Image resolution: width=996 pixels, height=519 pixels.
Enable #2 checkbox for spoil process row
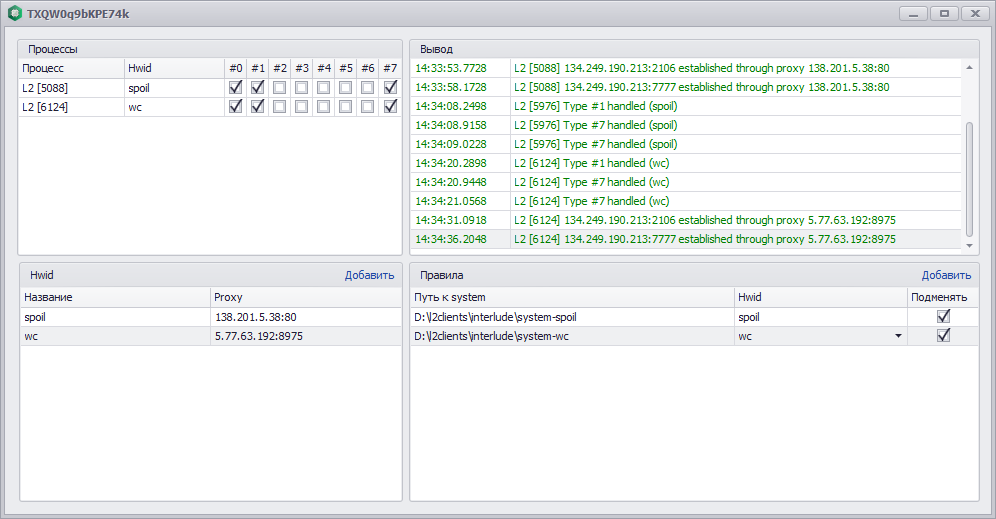tap(280, 88)
